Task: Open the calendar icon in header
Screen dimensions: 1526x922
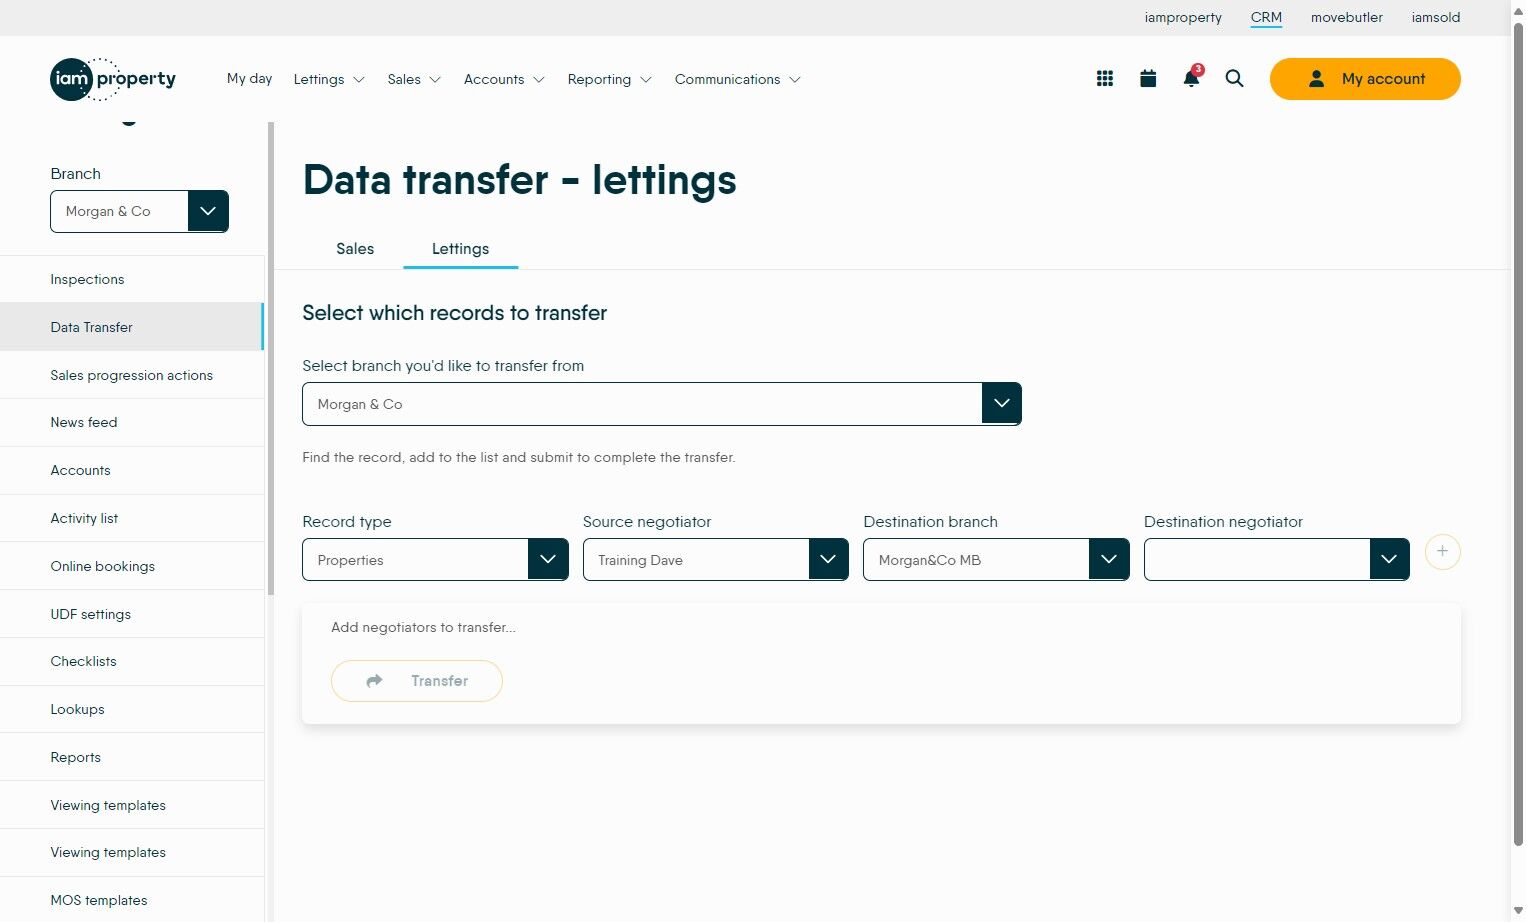Action: [x=1148, y=79]
